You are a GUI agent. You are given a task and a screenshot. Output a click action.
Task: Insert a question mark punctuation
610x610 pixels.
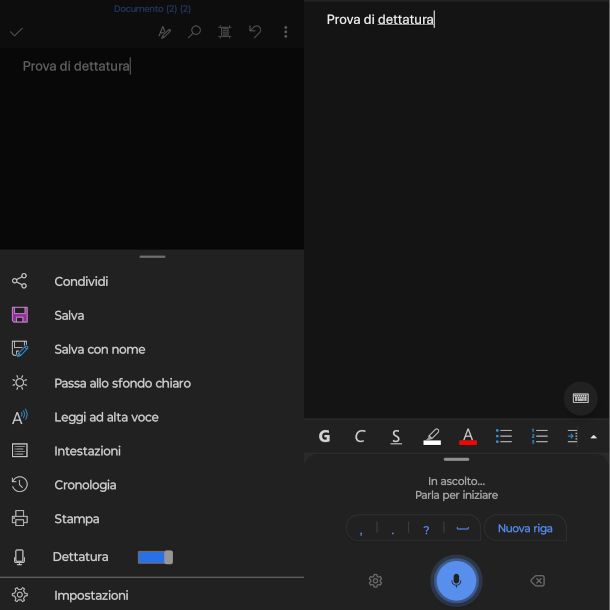coord(426,529)
